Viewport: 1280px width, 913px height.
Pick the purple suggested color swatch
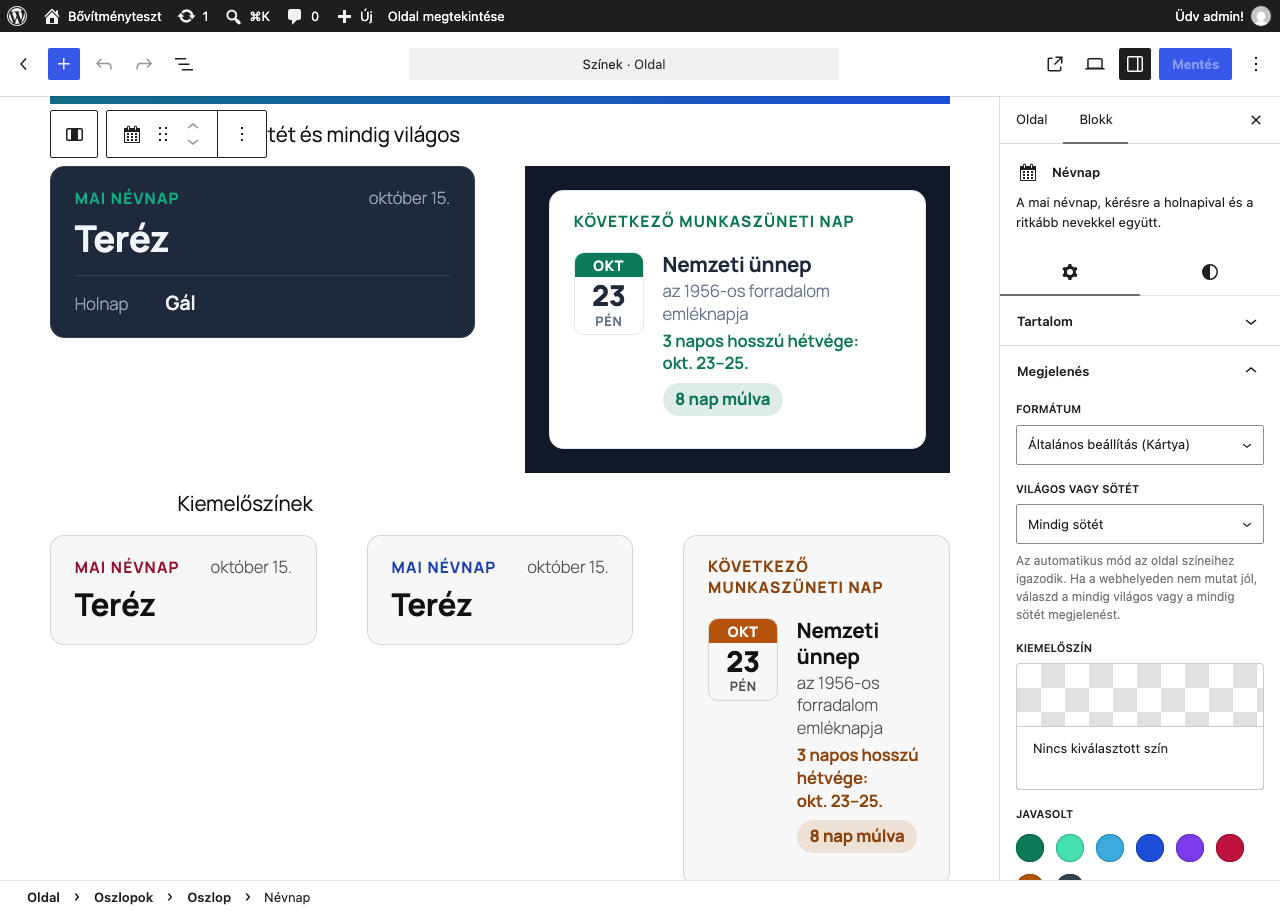click(x=1190, y=848)
